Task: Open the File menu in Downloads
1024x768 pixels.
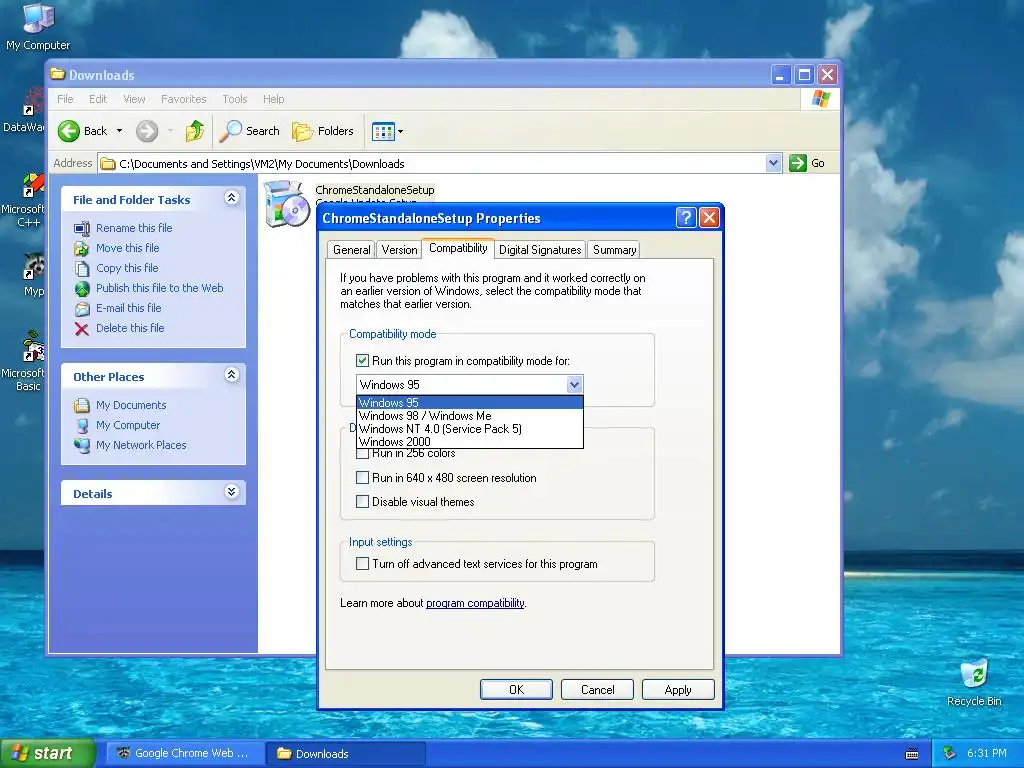Action: [x=65, y=99]
